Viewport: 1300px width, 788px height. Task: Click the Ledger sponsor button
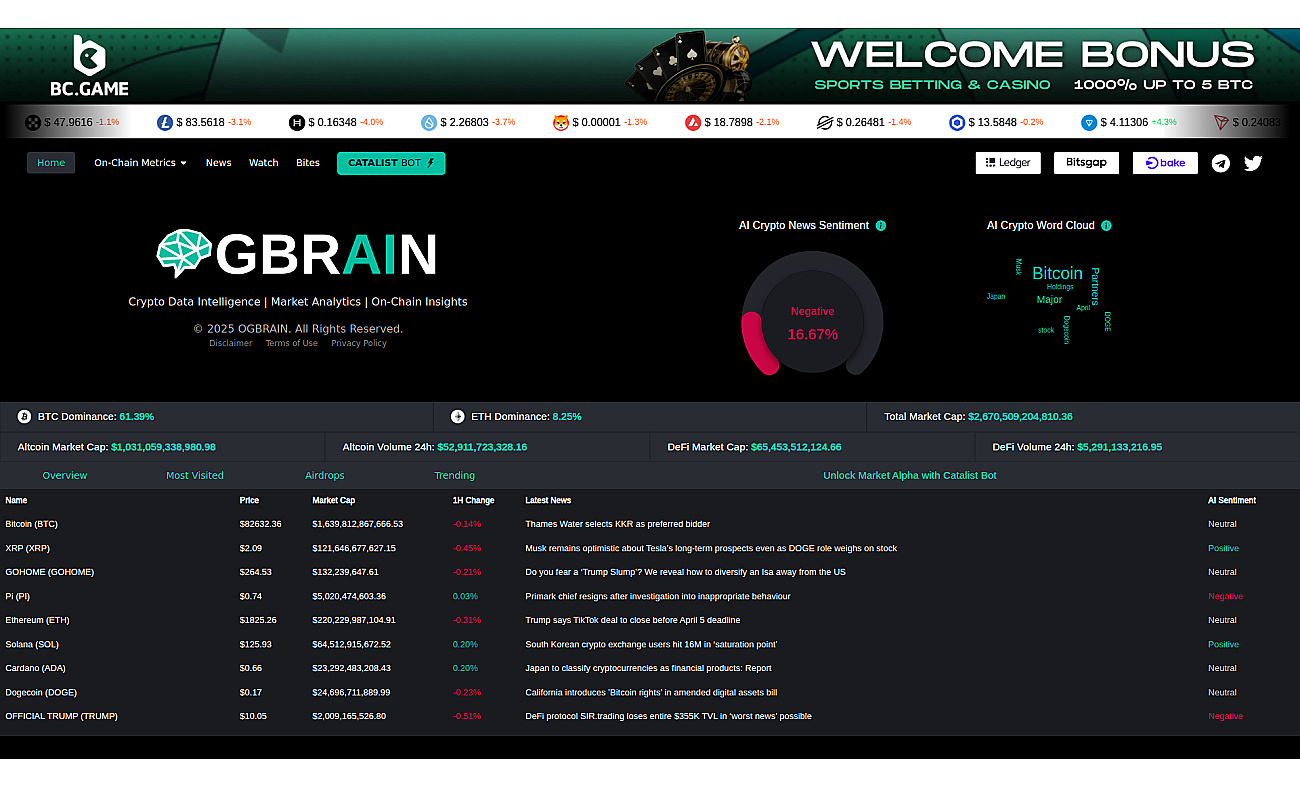pyautogui.click(x=1008, y=163)
